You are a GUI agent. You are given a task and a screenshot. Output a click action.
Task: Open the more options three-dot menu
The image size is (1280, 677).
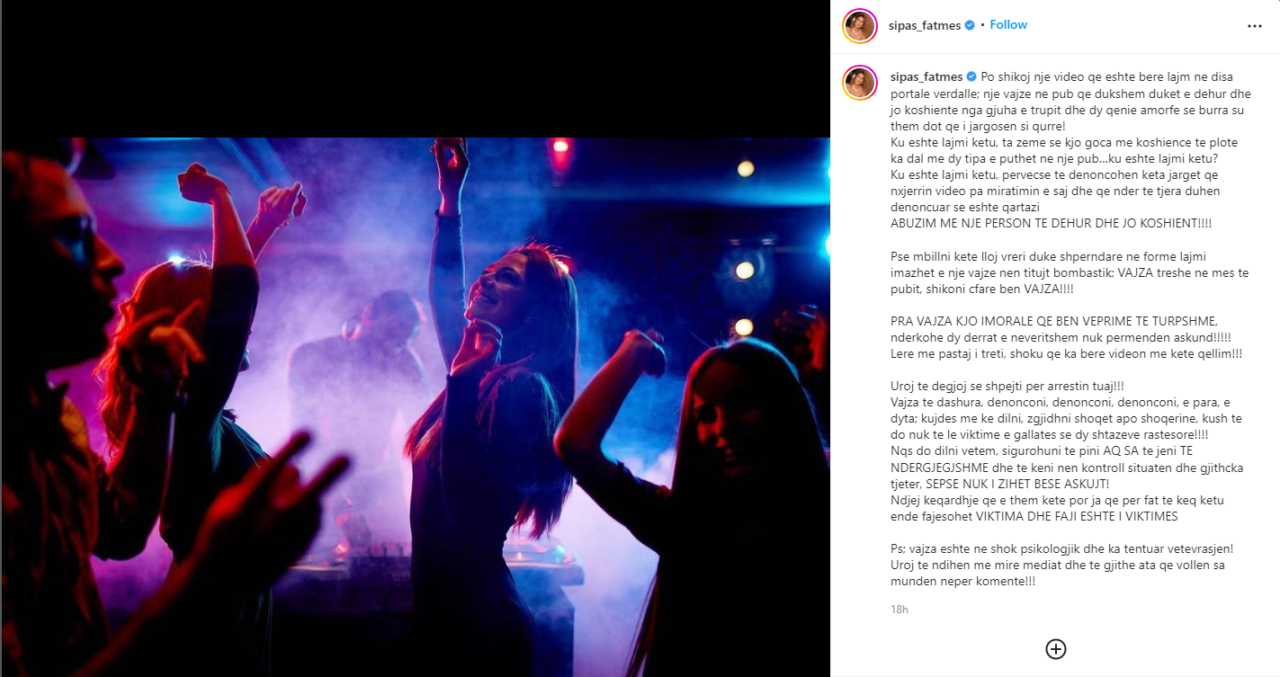click(1254, 26)
